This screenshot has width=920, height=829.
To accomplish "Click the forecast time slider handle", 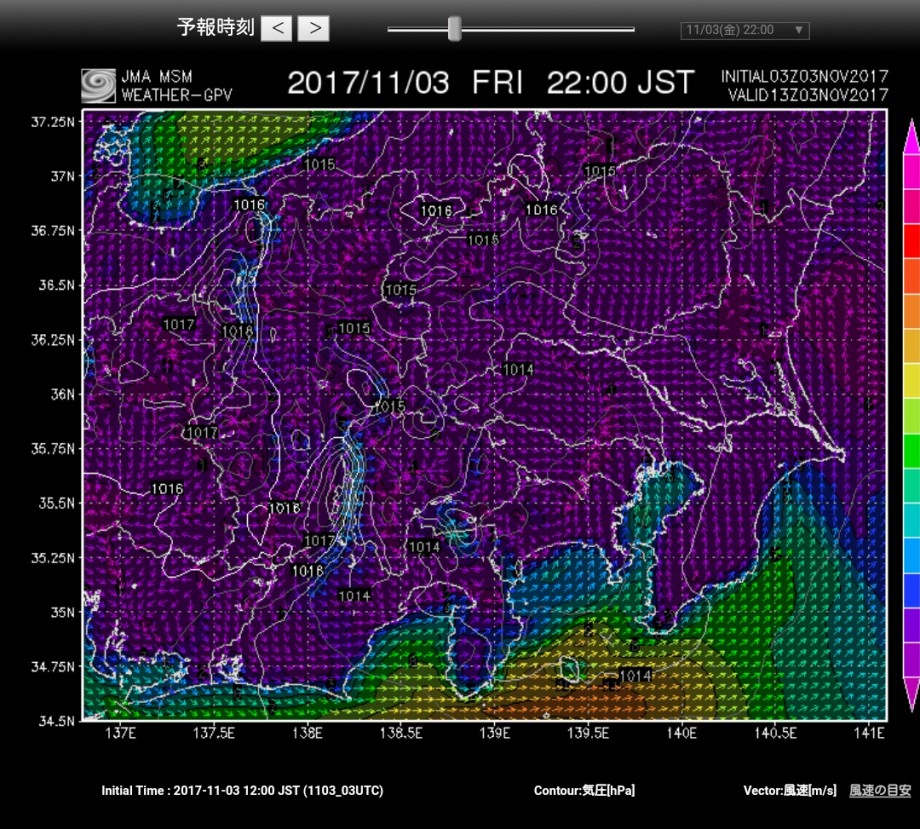I will (454, 29).
